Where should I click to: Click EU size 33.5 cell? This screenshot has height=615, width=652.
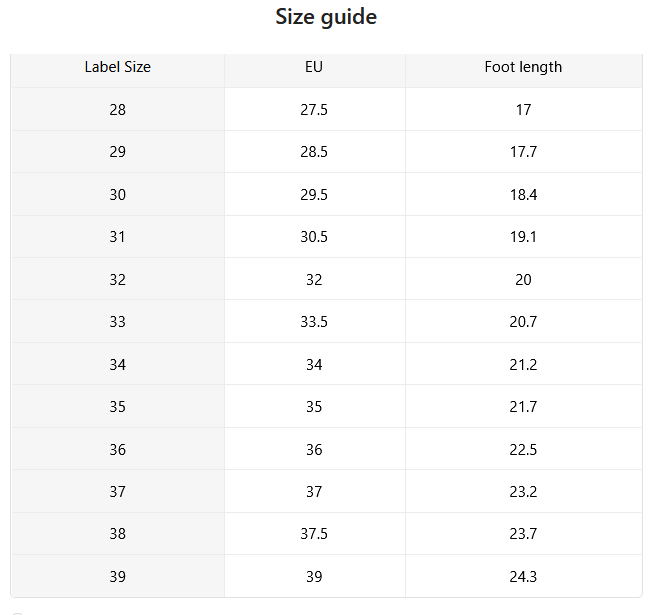pyautogui.click(x=314, y=321)
